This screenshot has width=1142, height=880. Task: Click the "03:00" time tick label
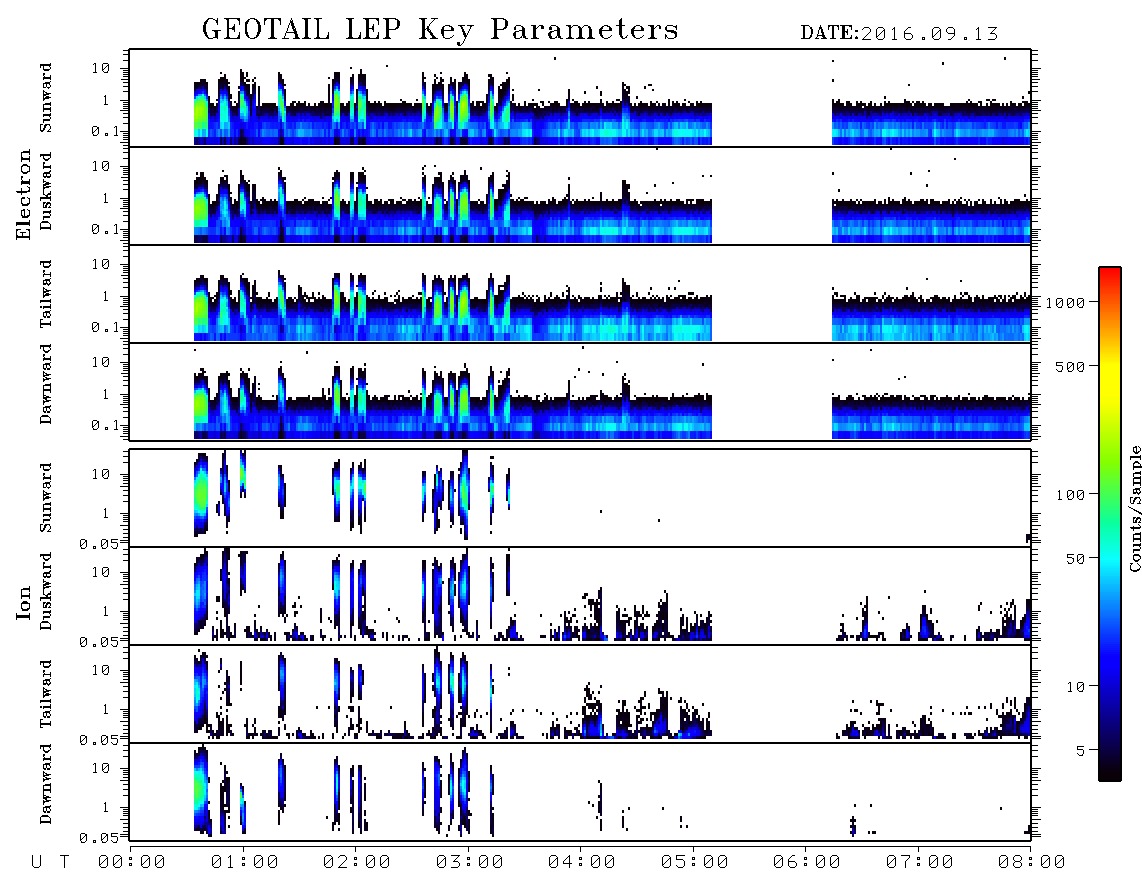point(470,863)
